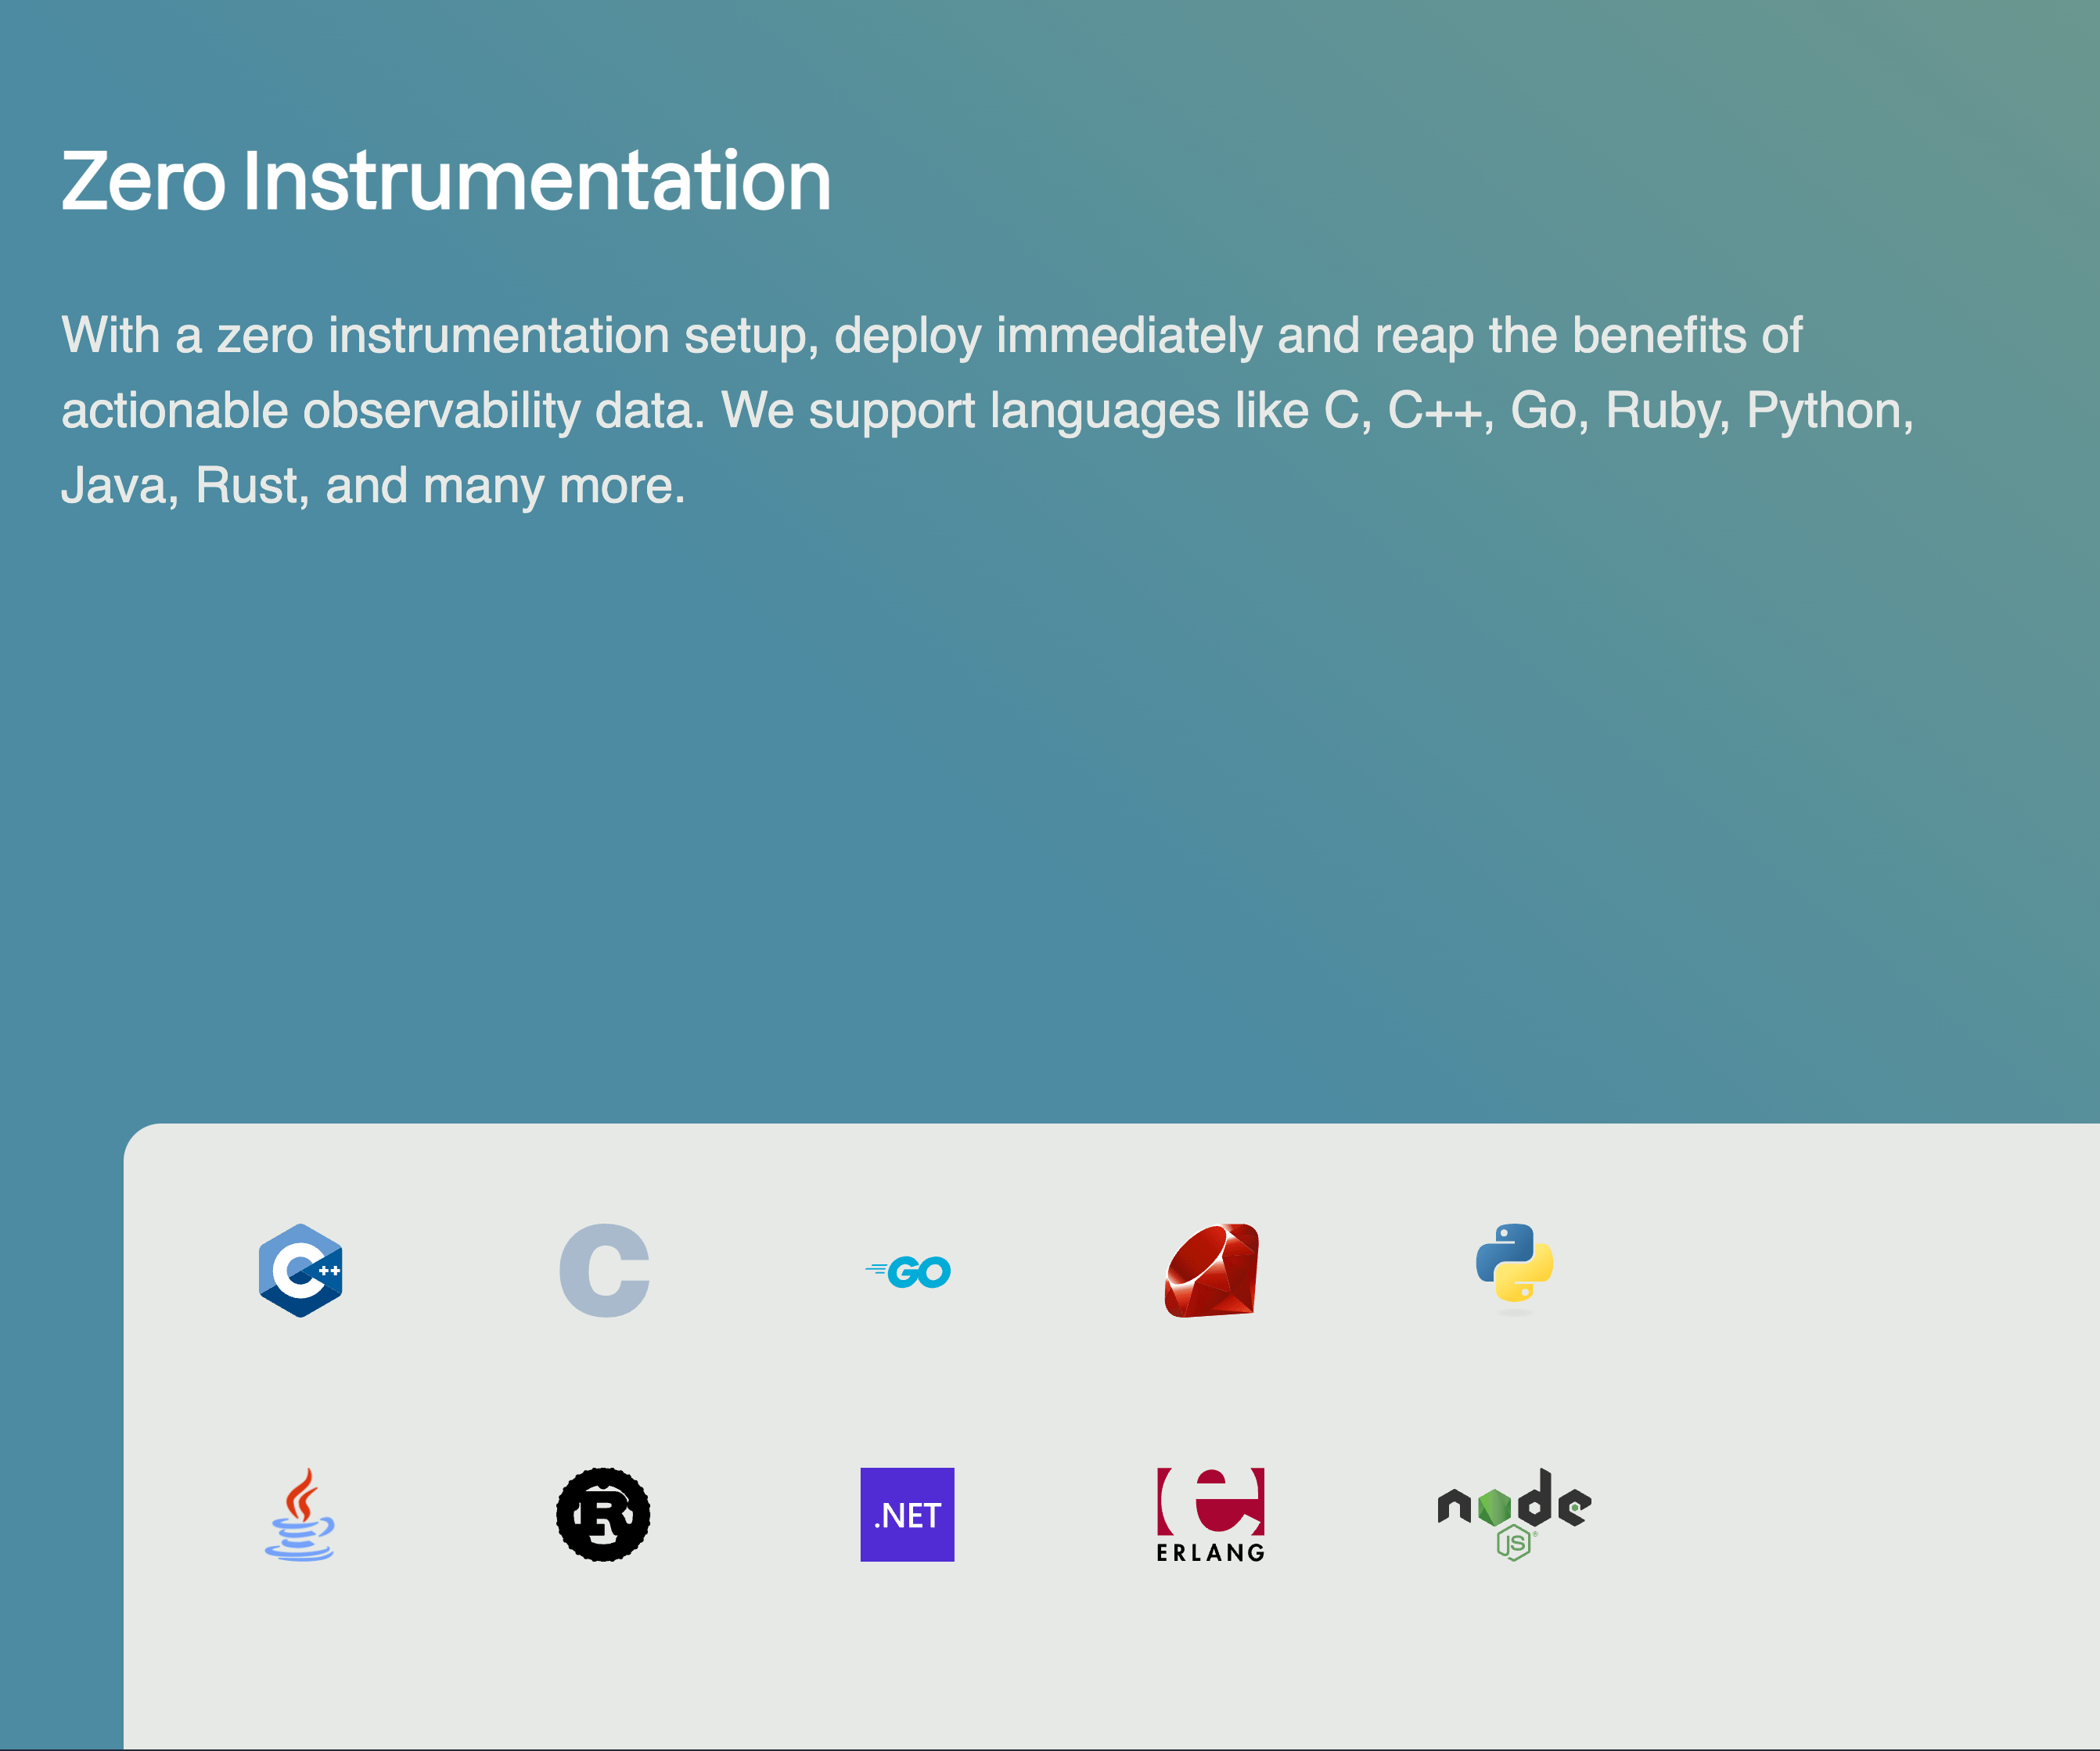Select the Java coffee cup icon
The width and height of the screenshot is (2100, 1751).
pyautogui.click(x=300, y=1514)
